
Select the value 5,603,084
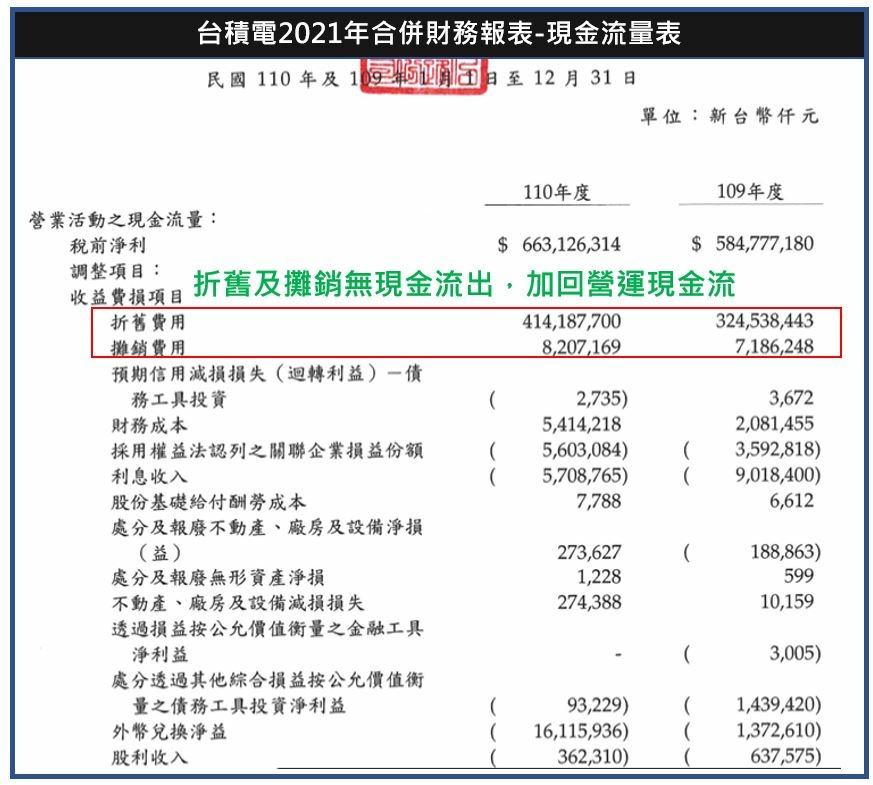pos(581,450)
